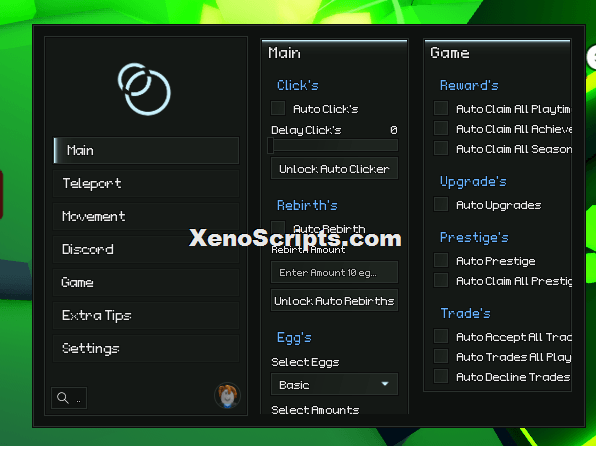
Task: Click the Upgrade's section heading
Action: click(473, 182)
